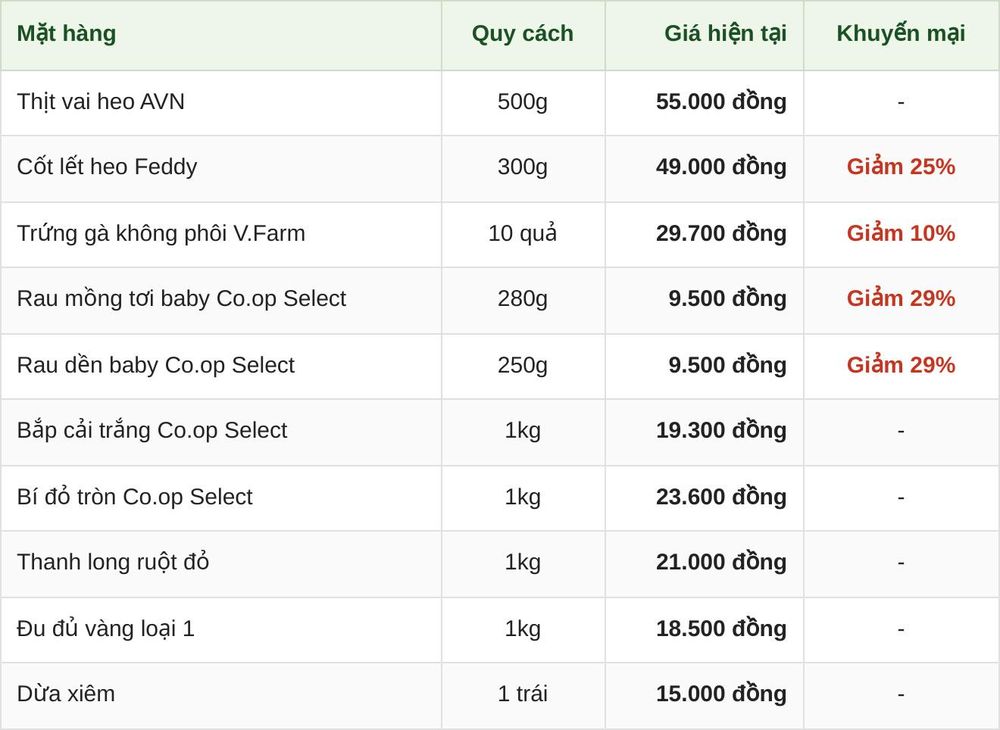Select Rau mồng tơi baby Co.op Select

pos(181,298)
